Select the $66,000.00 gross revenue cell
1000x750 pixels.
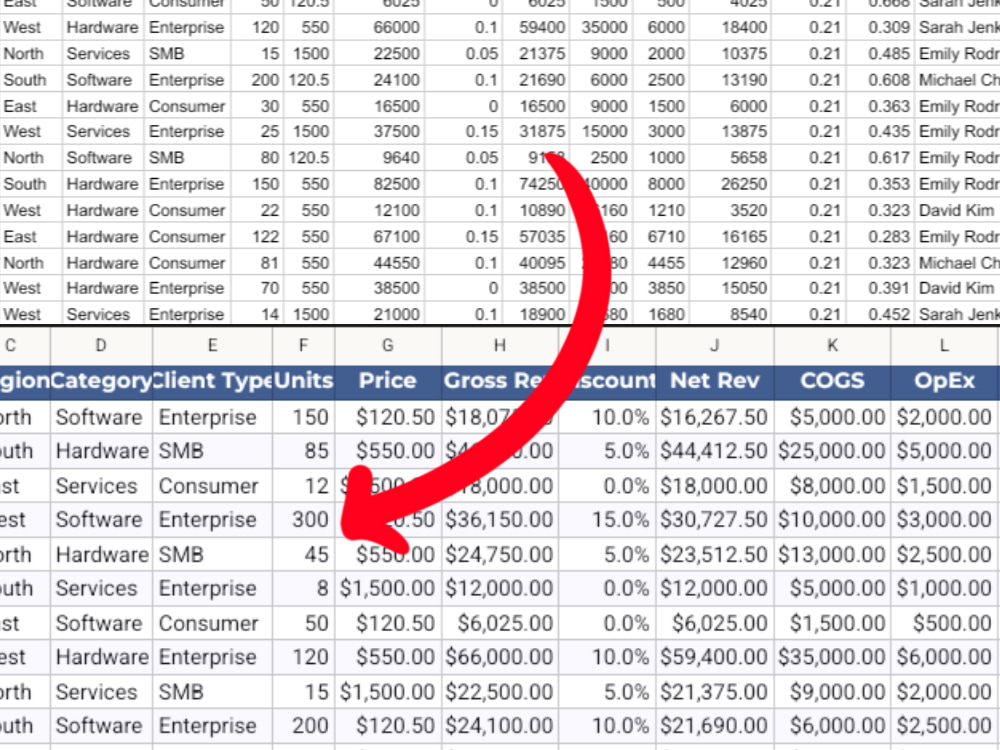coord(500,657)
